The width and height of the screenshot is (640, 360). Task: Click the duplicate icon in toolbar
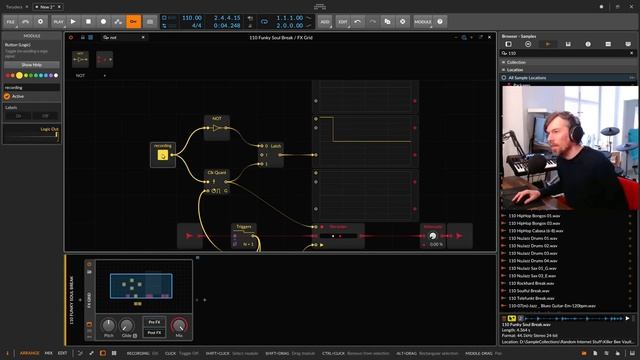coord(387,22)
